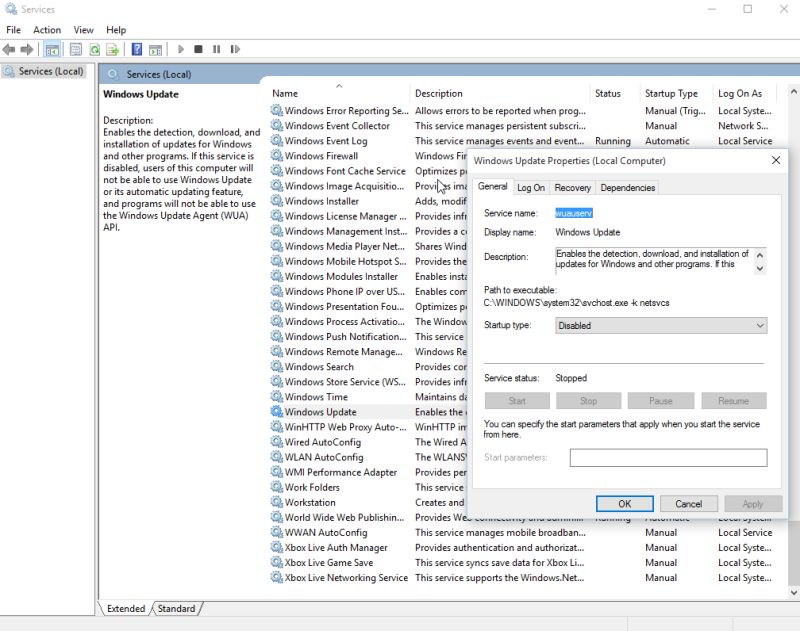The image size is (800, 631).
Task: Open the Action menu
Action: pyautogui.click(x=46, y=30)
